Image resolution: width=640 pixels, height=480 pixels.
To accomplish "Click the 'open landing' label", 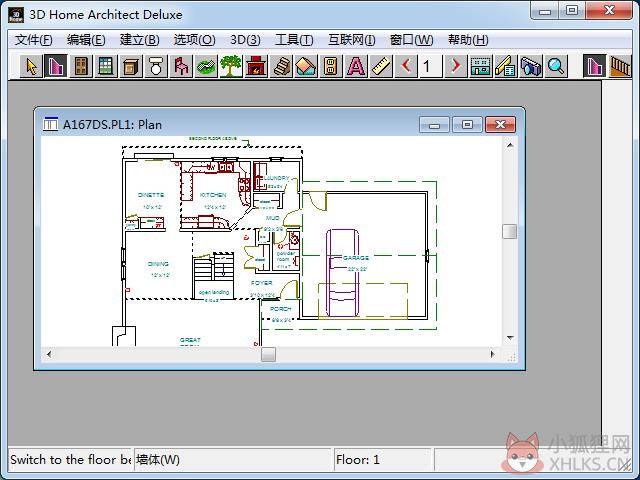I will tap(214, 292).
